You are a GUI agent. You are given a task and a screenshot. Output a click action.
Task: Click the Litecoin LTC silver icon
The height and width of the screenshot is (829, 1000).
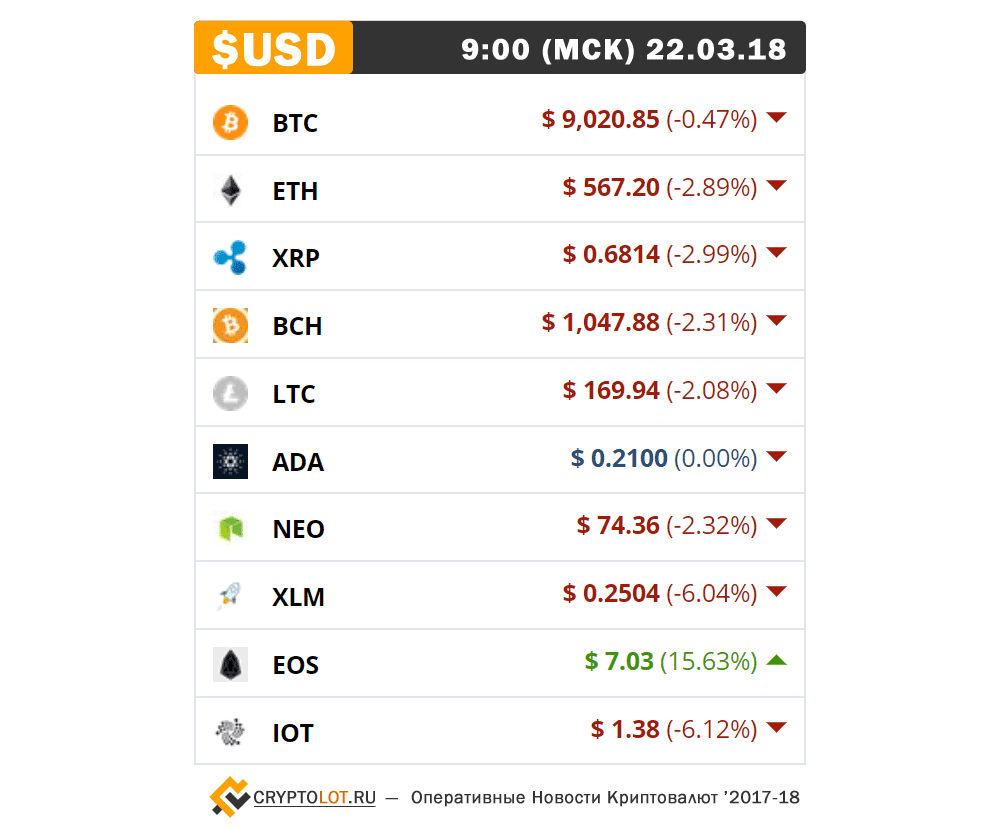click(x=230, y=393)
